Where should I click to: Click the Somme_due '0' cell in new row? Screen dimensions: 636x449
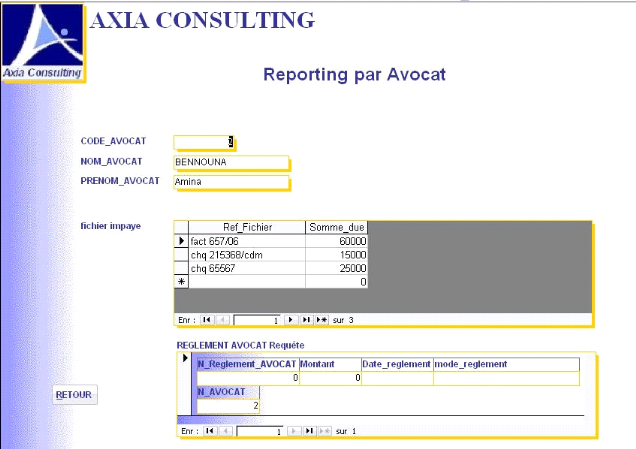click(336, 282)
